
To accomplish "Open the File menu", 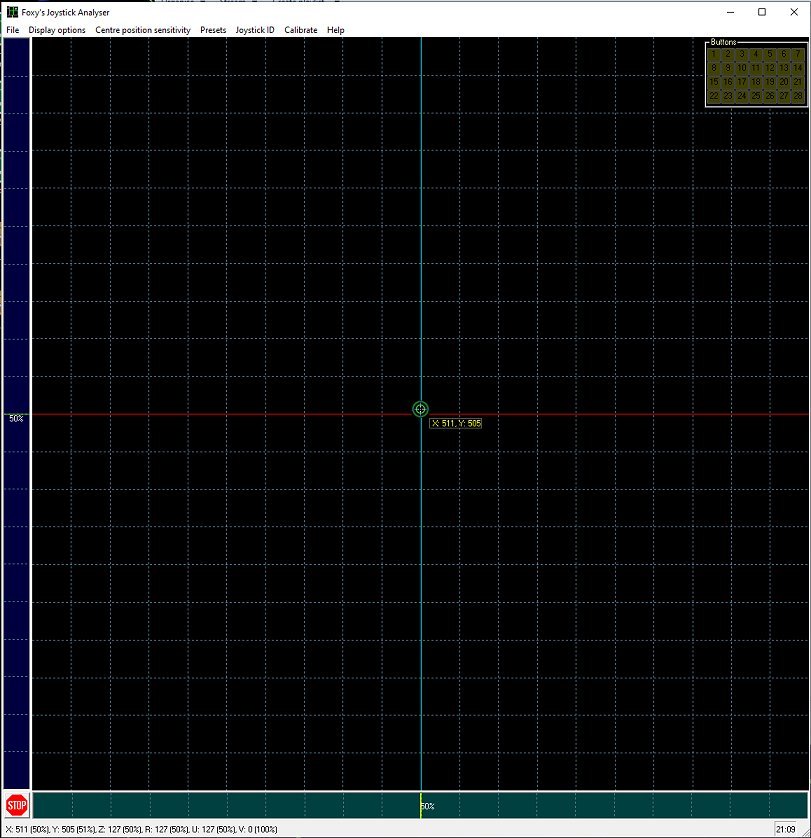I will pos(12,30).
